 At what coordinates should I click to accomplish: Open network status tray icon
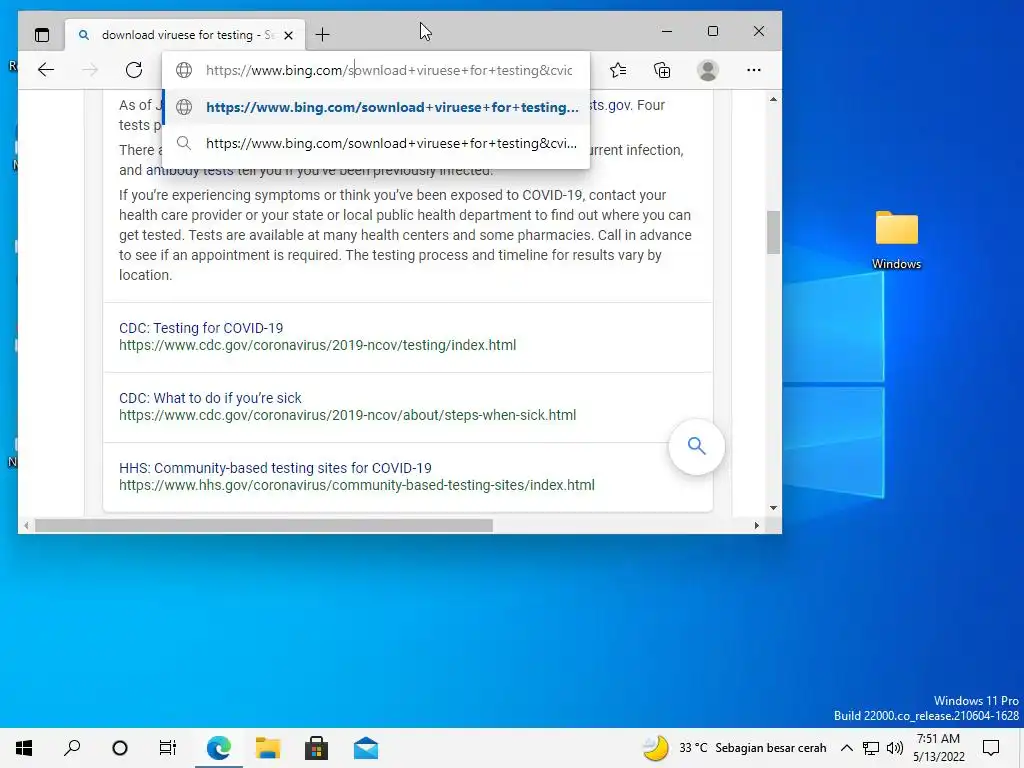click(x=871, y=748)
